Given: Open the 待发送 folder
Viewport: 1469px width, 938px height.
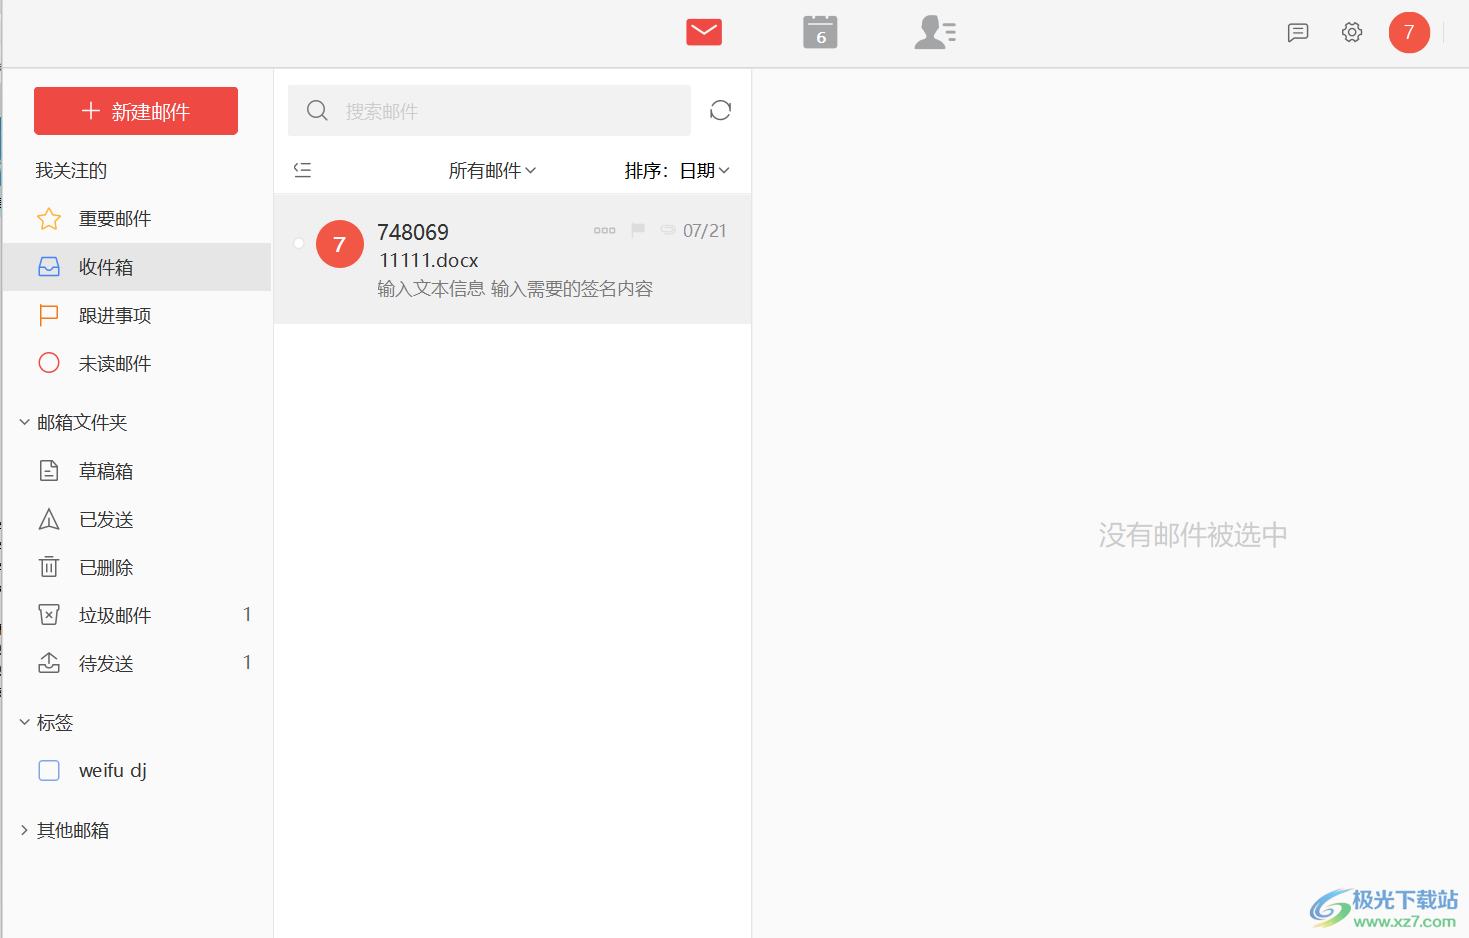Looking at the screenshot, I should [137, 663].
